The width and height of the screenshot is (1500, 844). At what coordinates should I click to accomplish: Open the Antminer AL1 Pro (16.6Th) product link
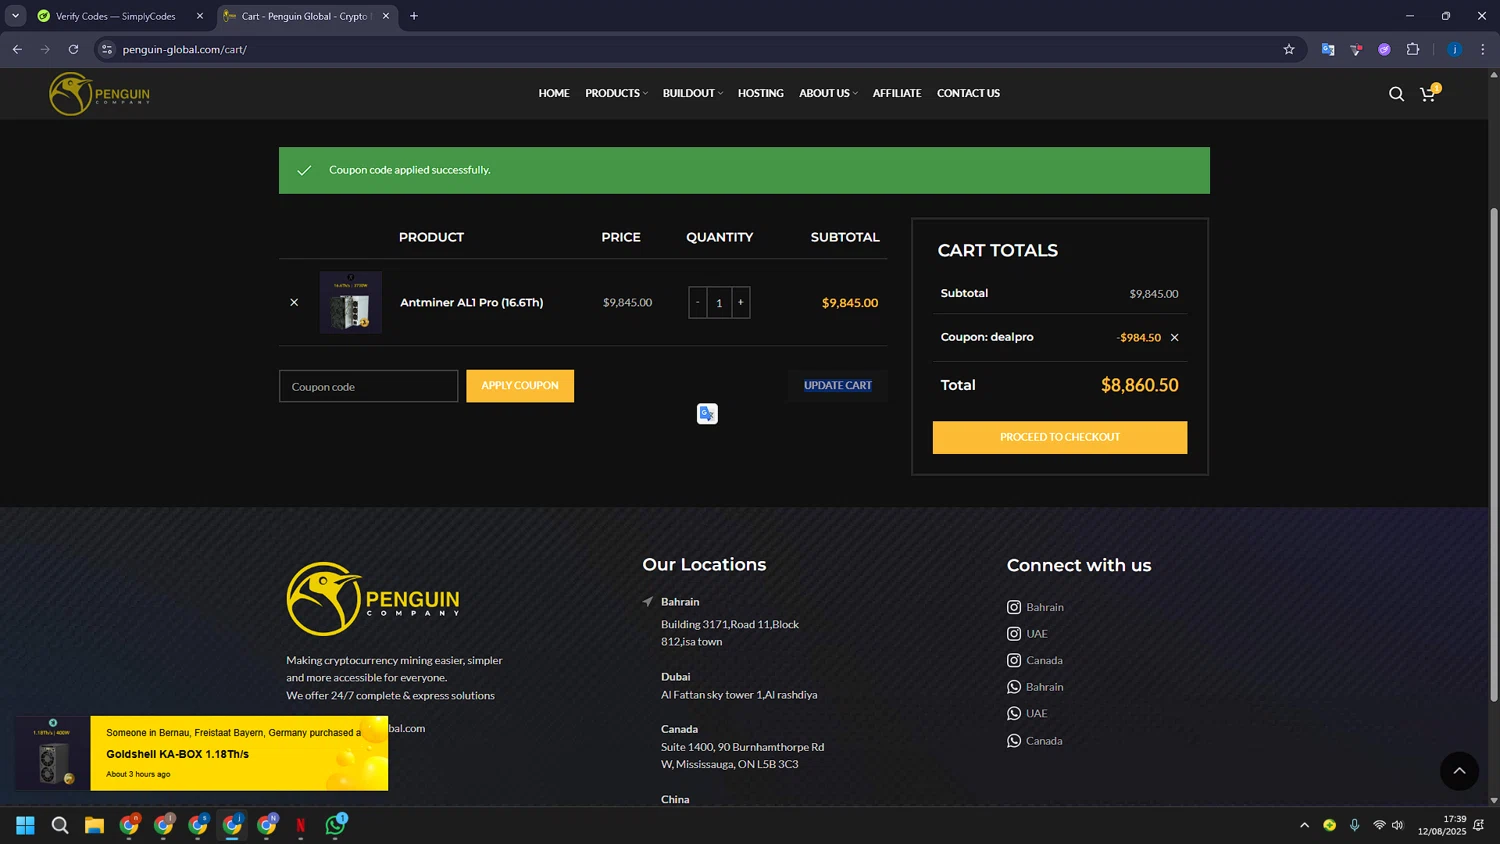[472, 302]
